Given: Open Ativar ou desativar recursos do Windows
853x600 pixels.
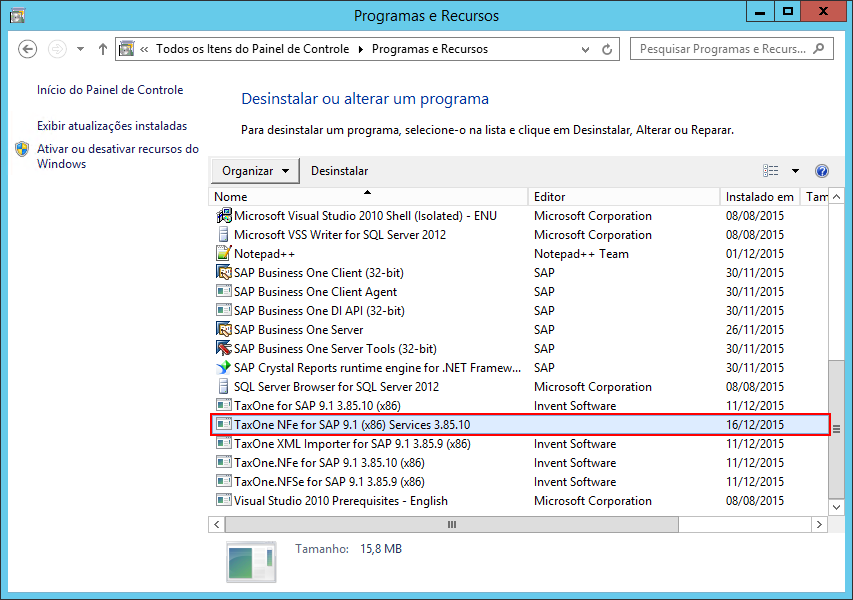Looking at the screenshot, I should click(x=118, y=156).
